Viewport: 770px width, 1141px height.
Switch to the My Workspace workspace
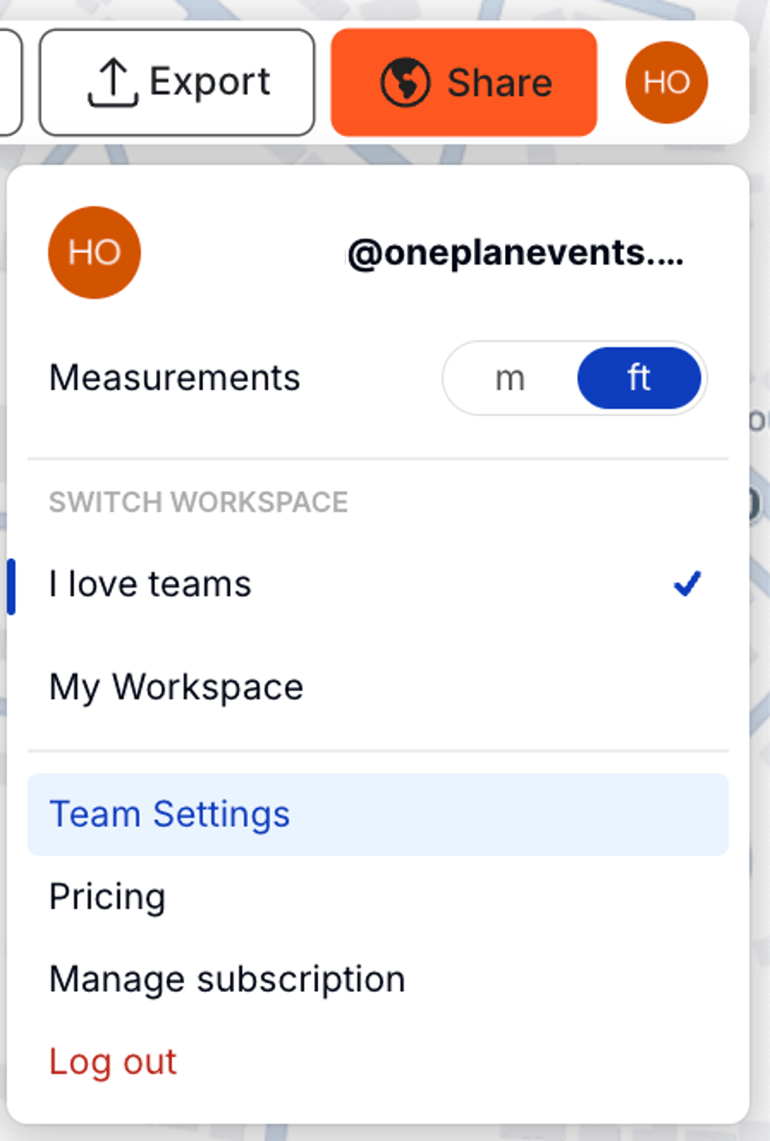coord(176,687)
